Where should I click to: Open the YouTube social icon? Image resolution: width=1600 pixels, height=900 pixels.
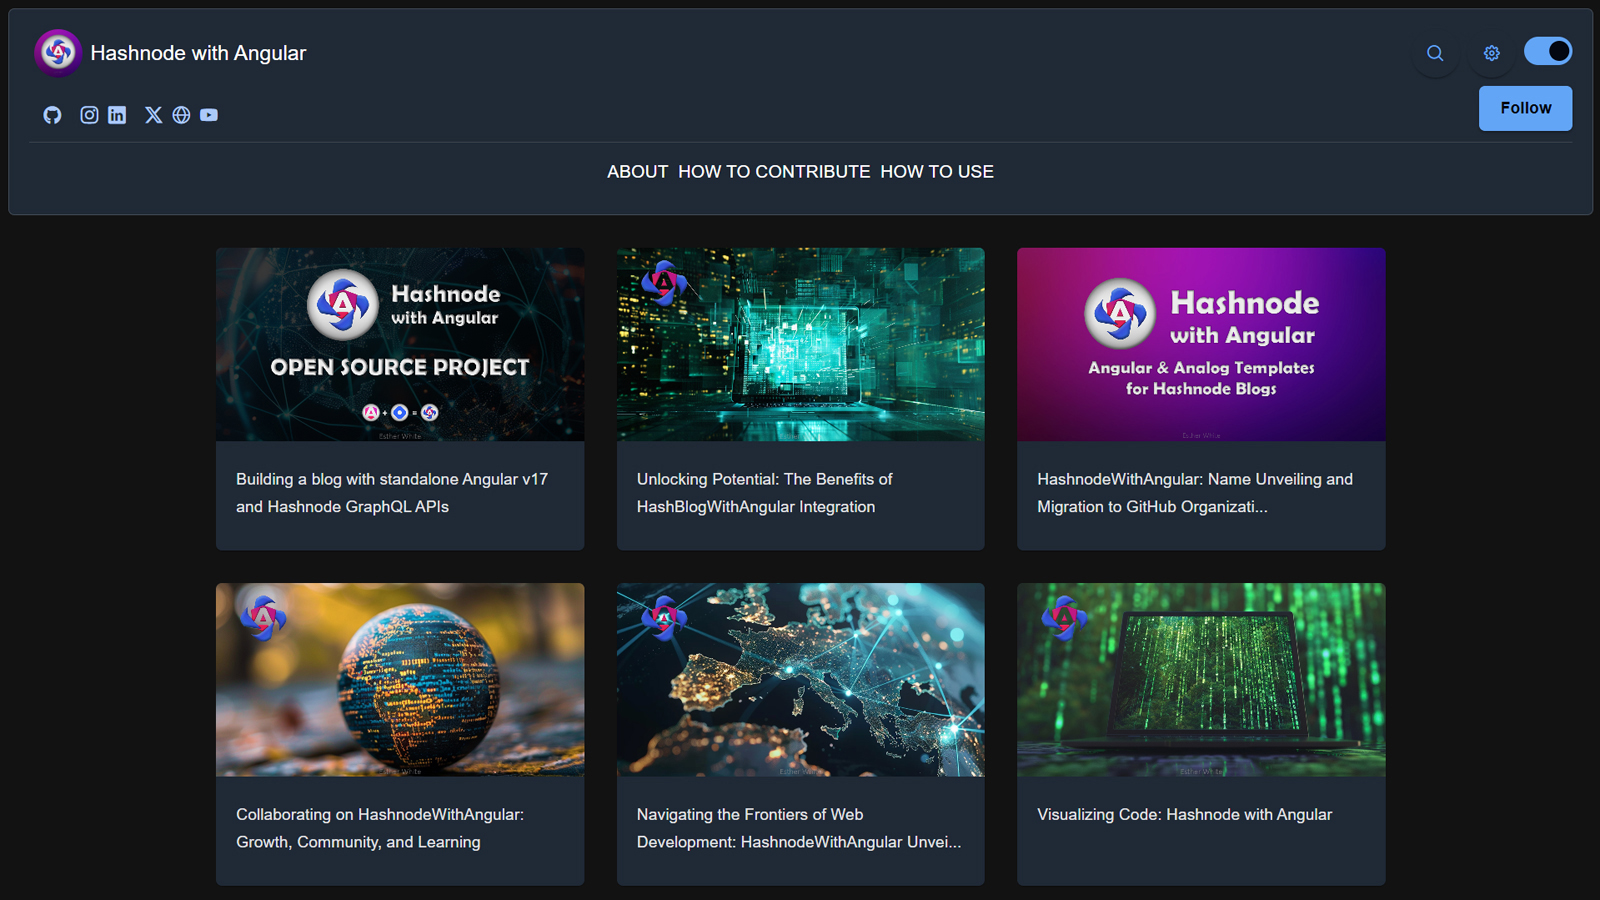coord(209,115)
